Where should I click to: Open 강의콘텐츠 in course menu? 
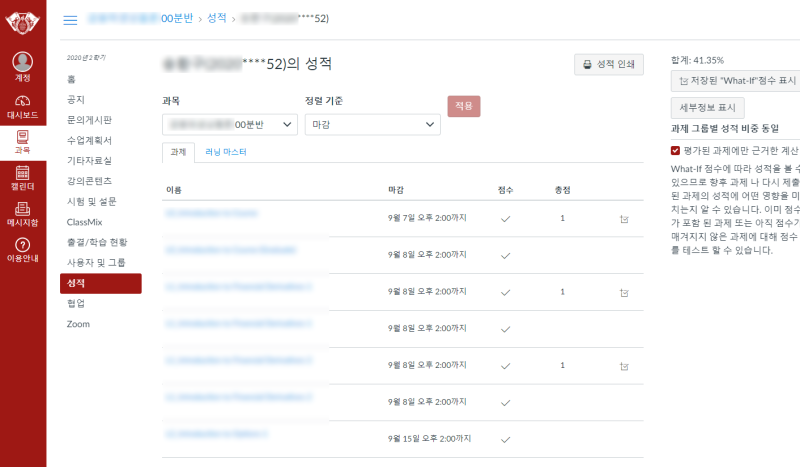coord(89,181)
